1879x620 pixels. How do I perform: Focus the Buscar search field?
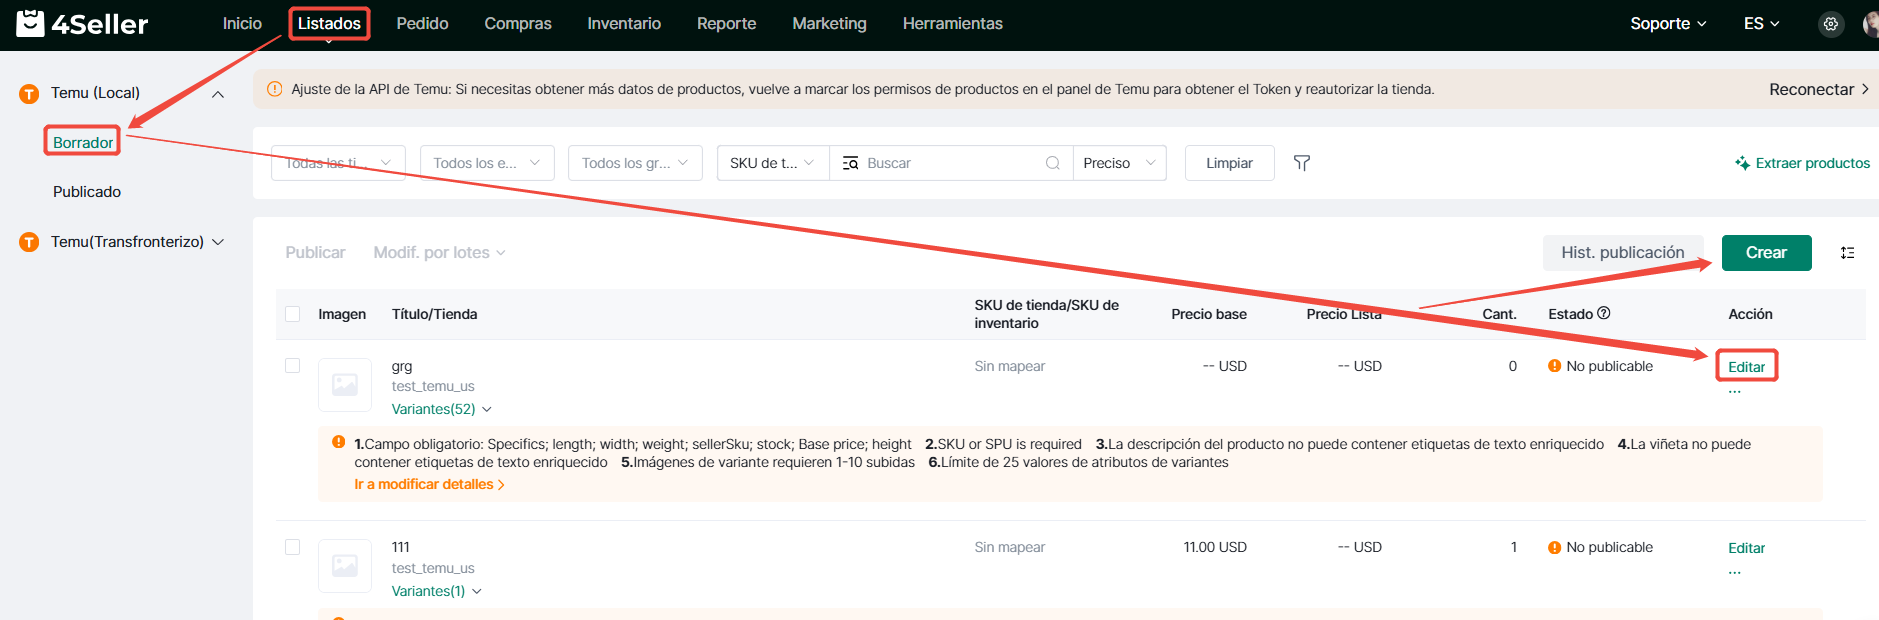click(x=950, y=163)
